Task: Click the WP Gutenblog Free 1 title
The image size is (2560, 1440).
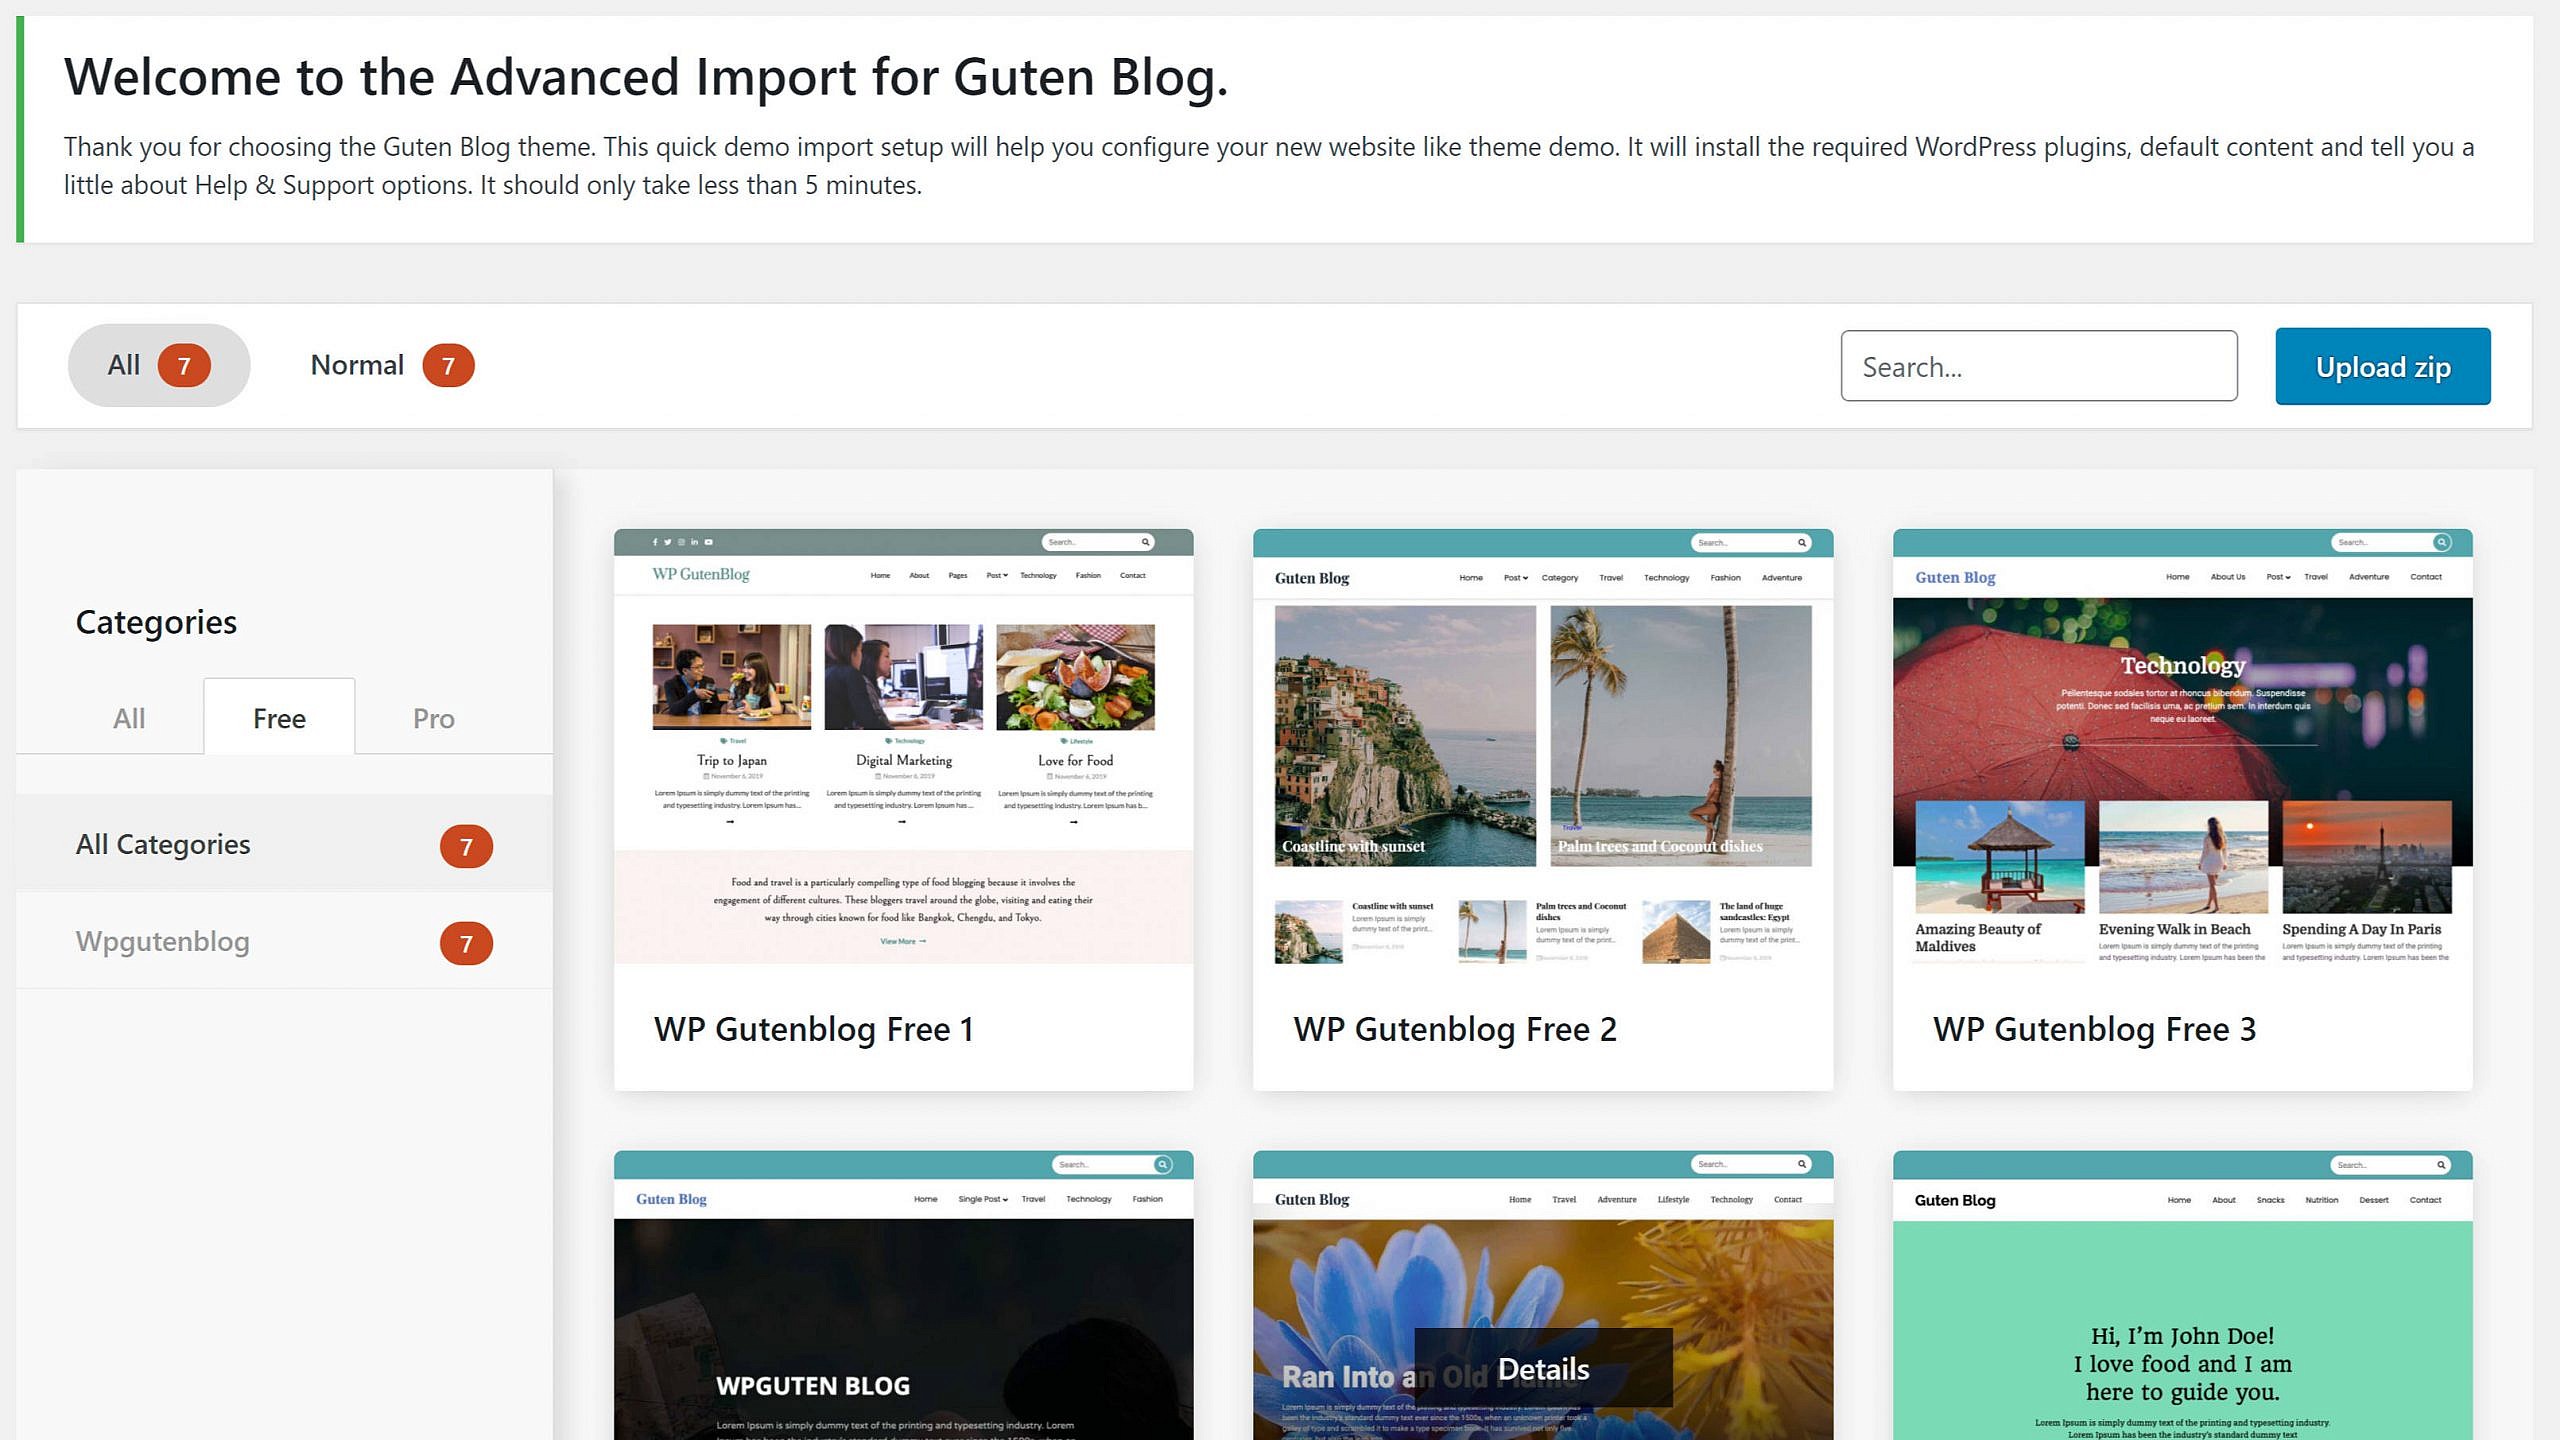Action: click(814, 1029)
